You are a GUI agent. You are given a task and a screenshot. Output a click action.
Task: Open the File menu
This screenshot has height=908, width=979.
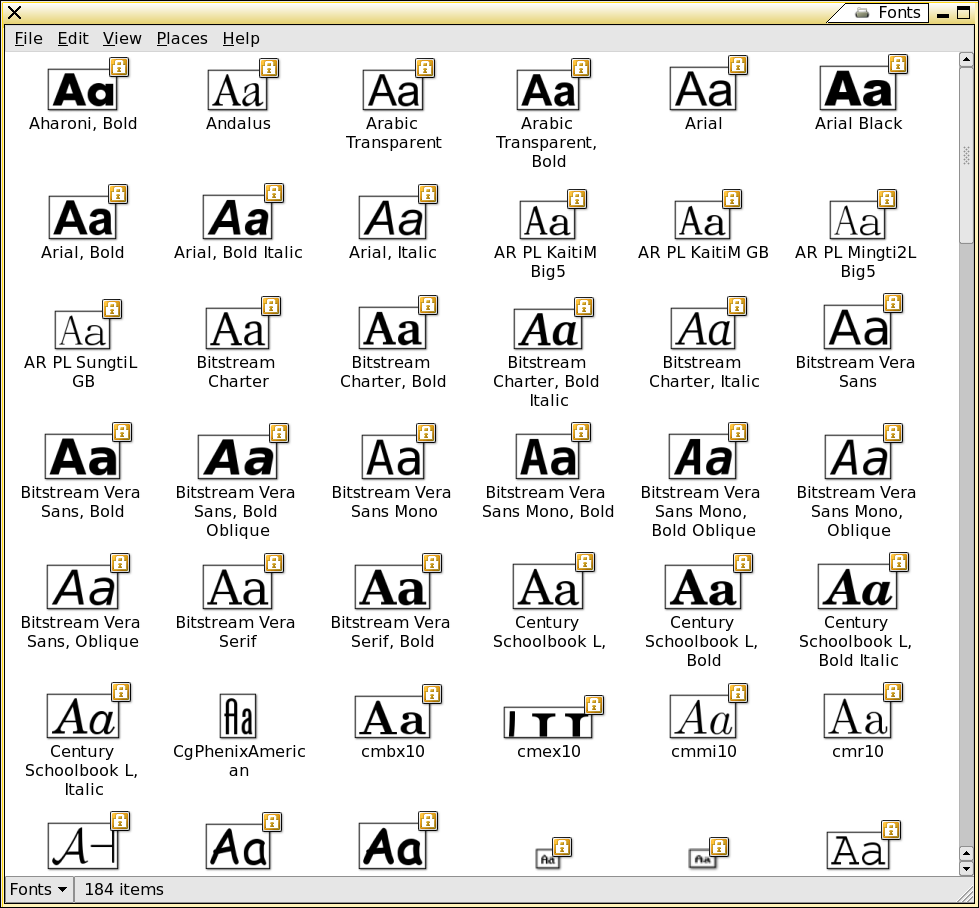click(x=28, y=39)
